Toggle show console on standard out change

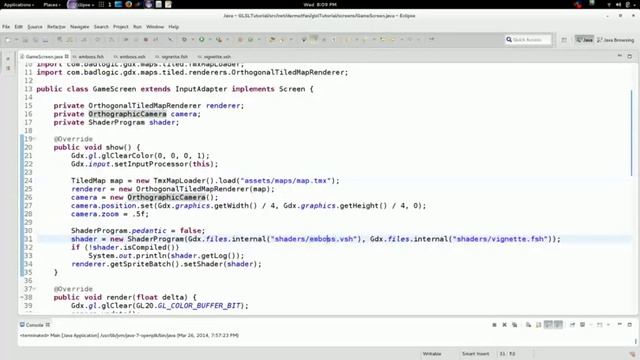[x=549, y=325]
